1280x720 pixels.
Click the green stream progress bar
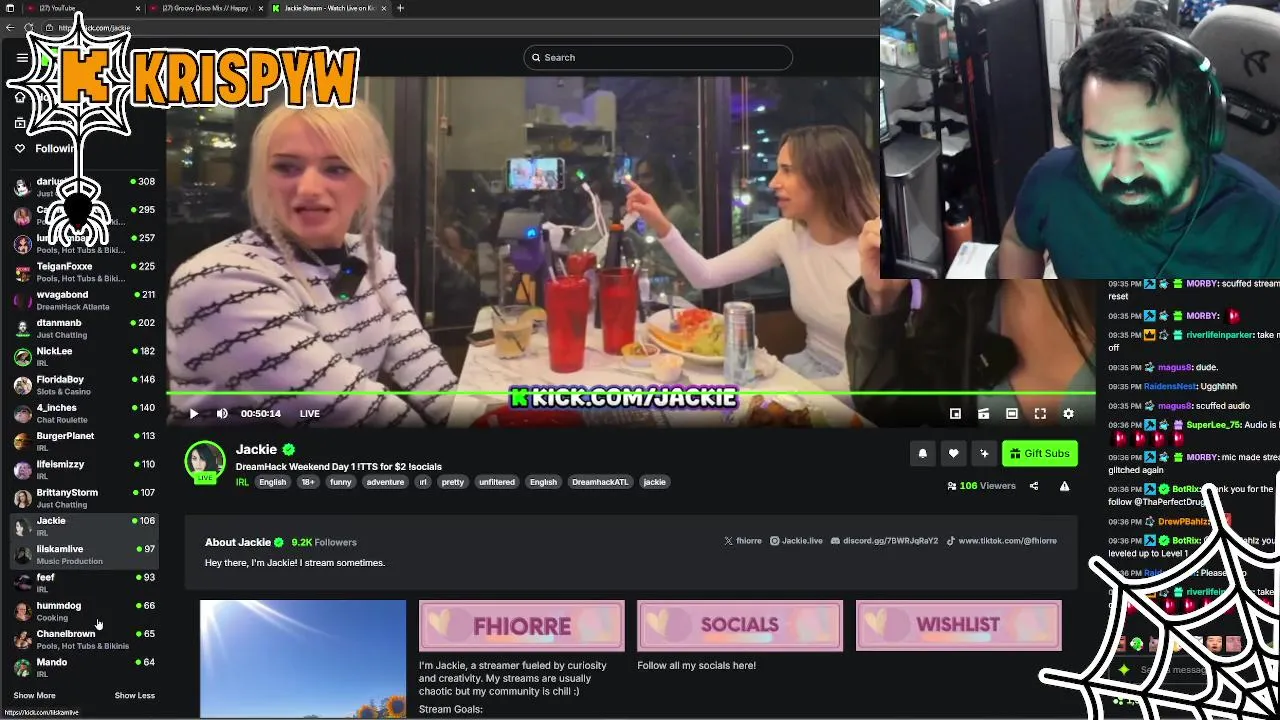point(631,394)
